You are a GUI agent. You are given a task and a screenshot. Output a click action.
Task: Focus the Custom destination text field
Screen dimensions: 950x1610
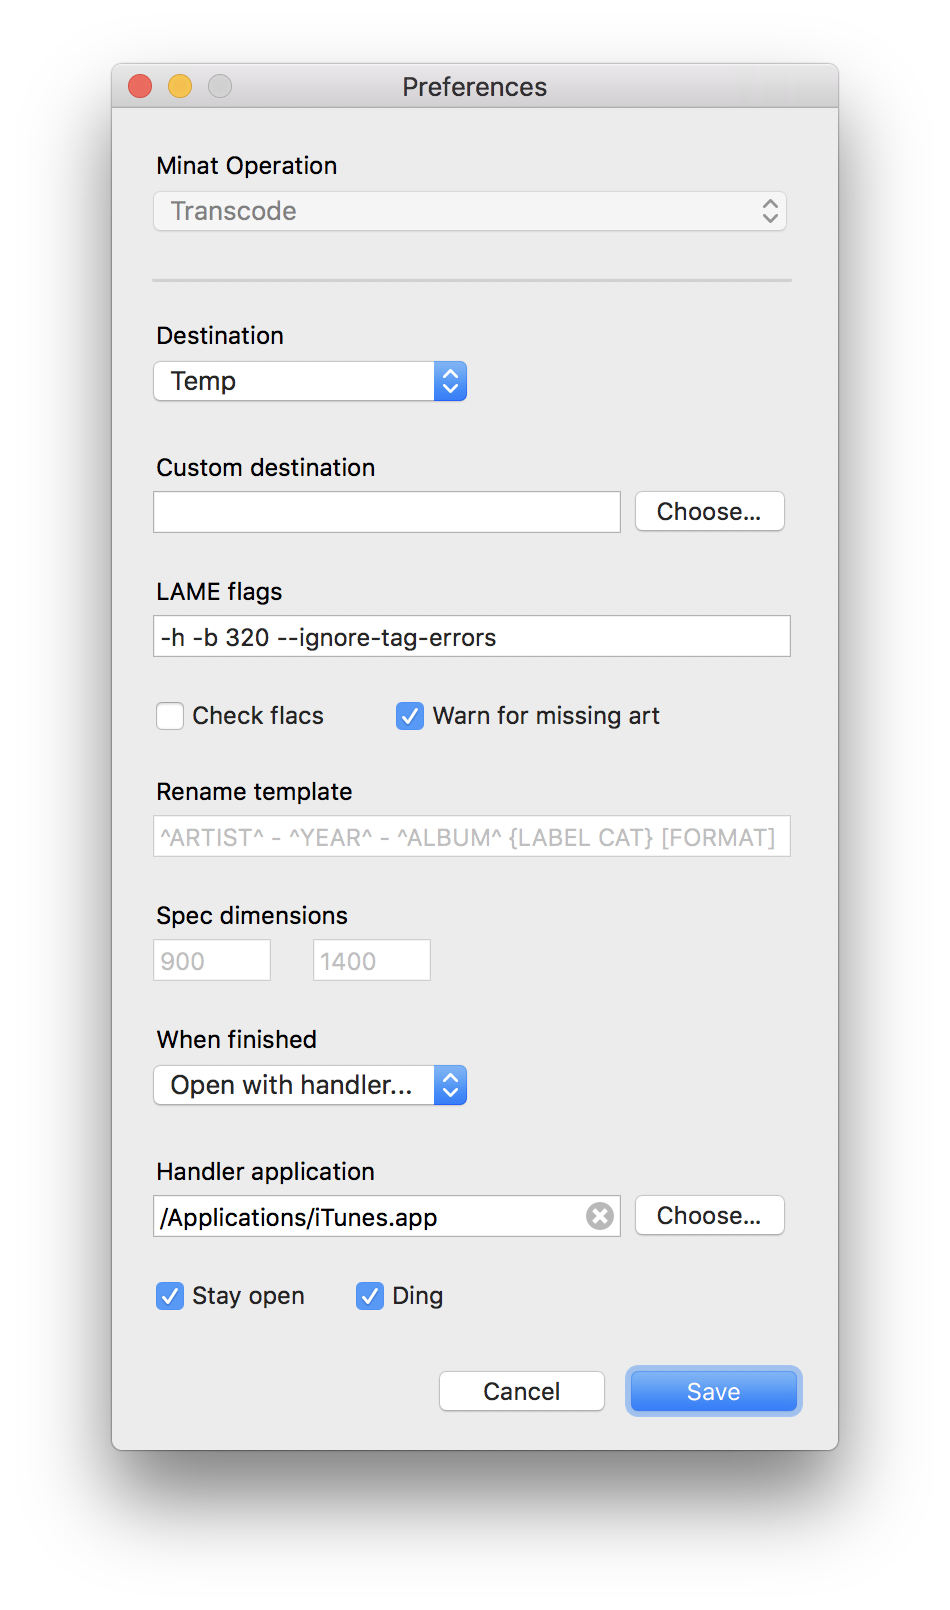(x=386, y=512)
